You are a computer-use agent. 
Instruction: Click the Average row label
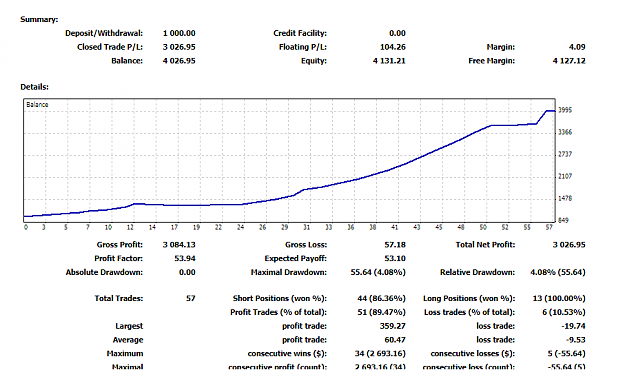[x=128, y=340]
